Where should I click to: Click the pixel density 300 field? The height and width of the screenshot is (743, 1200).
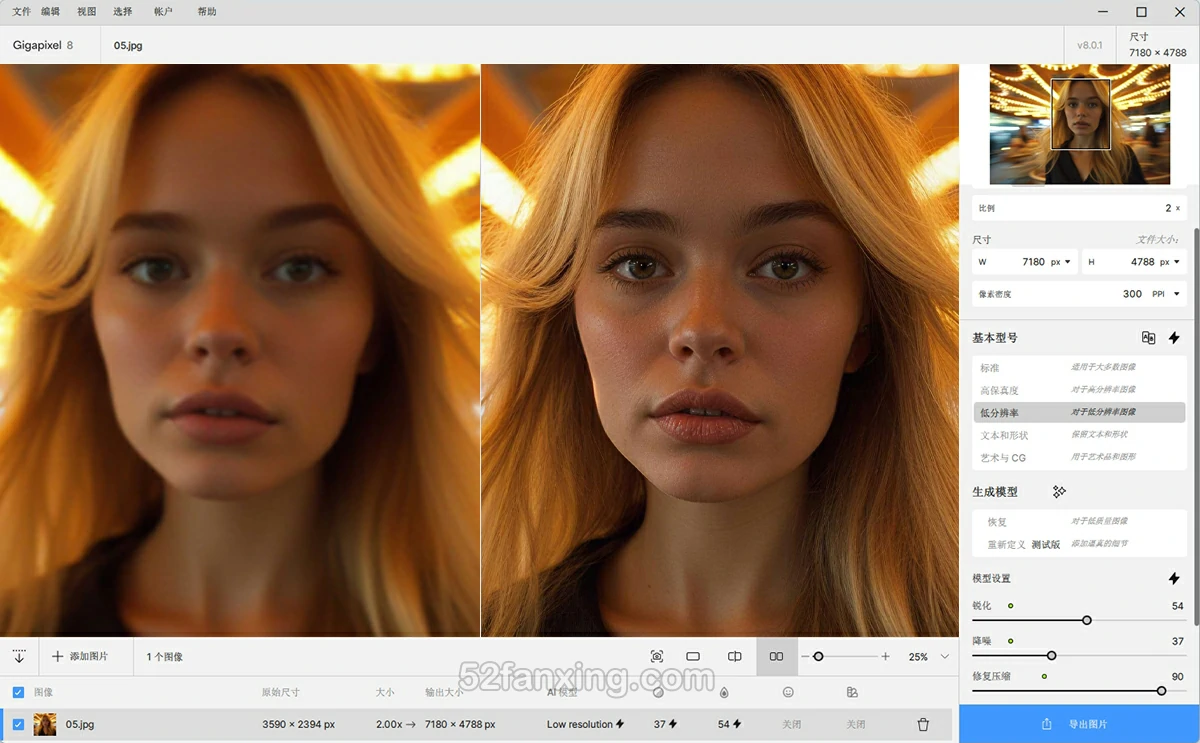tap(1079, 294)
